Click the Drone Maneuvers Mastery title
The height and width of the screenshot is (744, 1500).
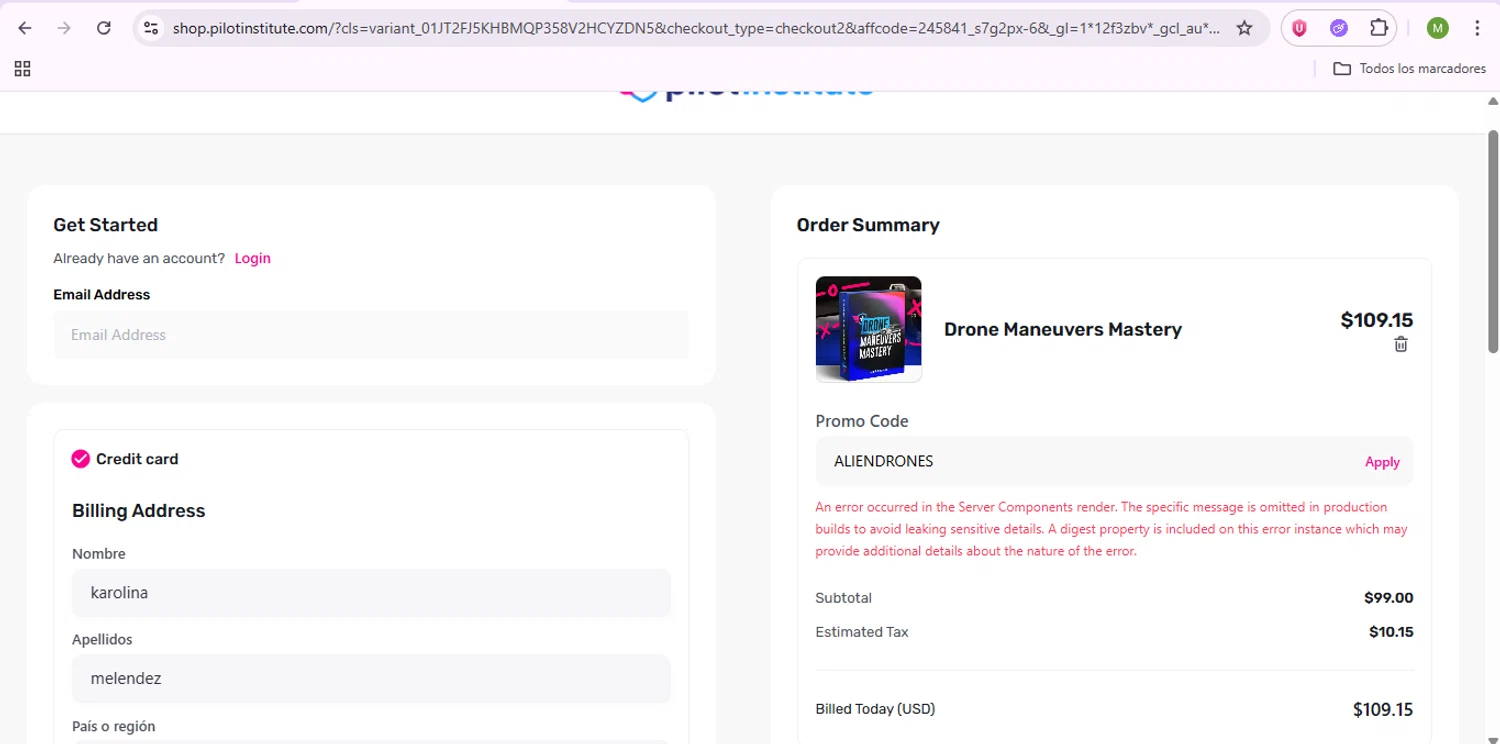tap(1063, 329)
